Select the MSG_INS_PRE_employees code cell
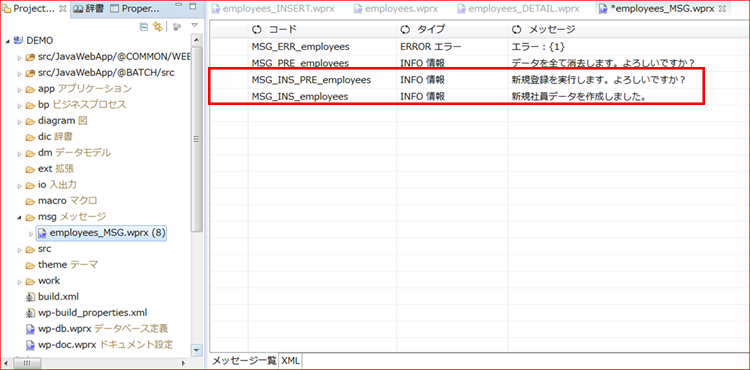This screenshot has width=750, height=370. pyautogui.click(x=322, y=80)
